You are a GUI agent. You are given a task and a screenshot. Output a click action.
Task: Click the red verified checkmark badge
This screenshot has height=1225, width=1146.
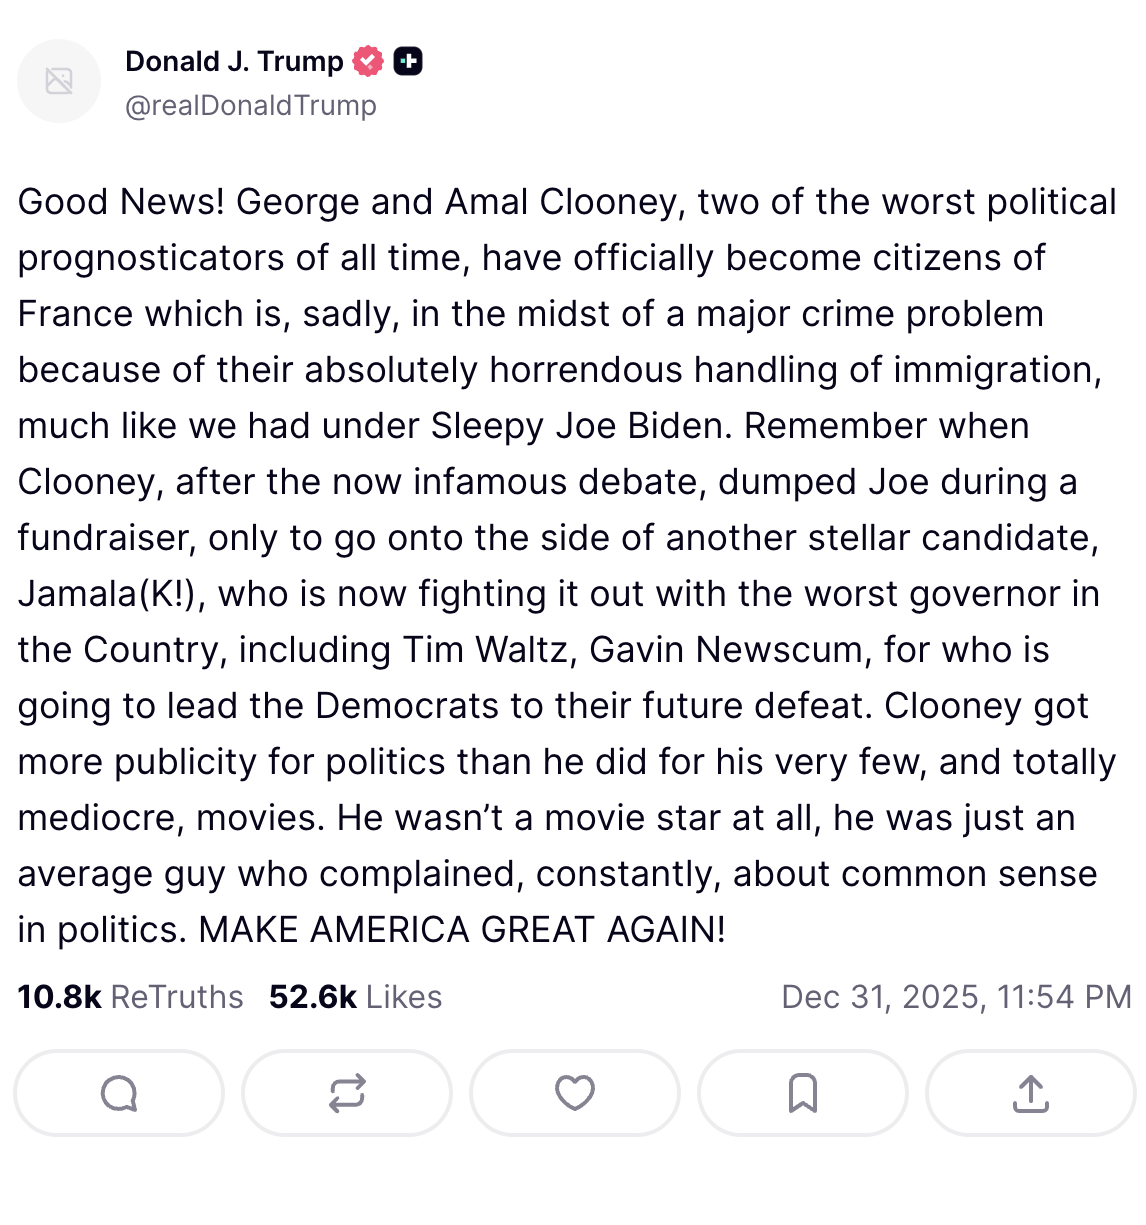point(369,61)
